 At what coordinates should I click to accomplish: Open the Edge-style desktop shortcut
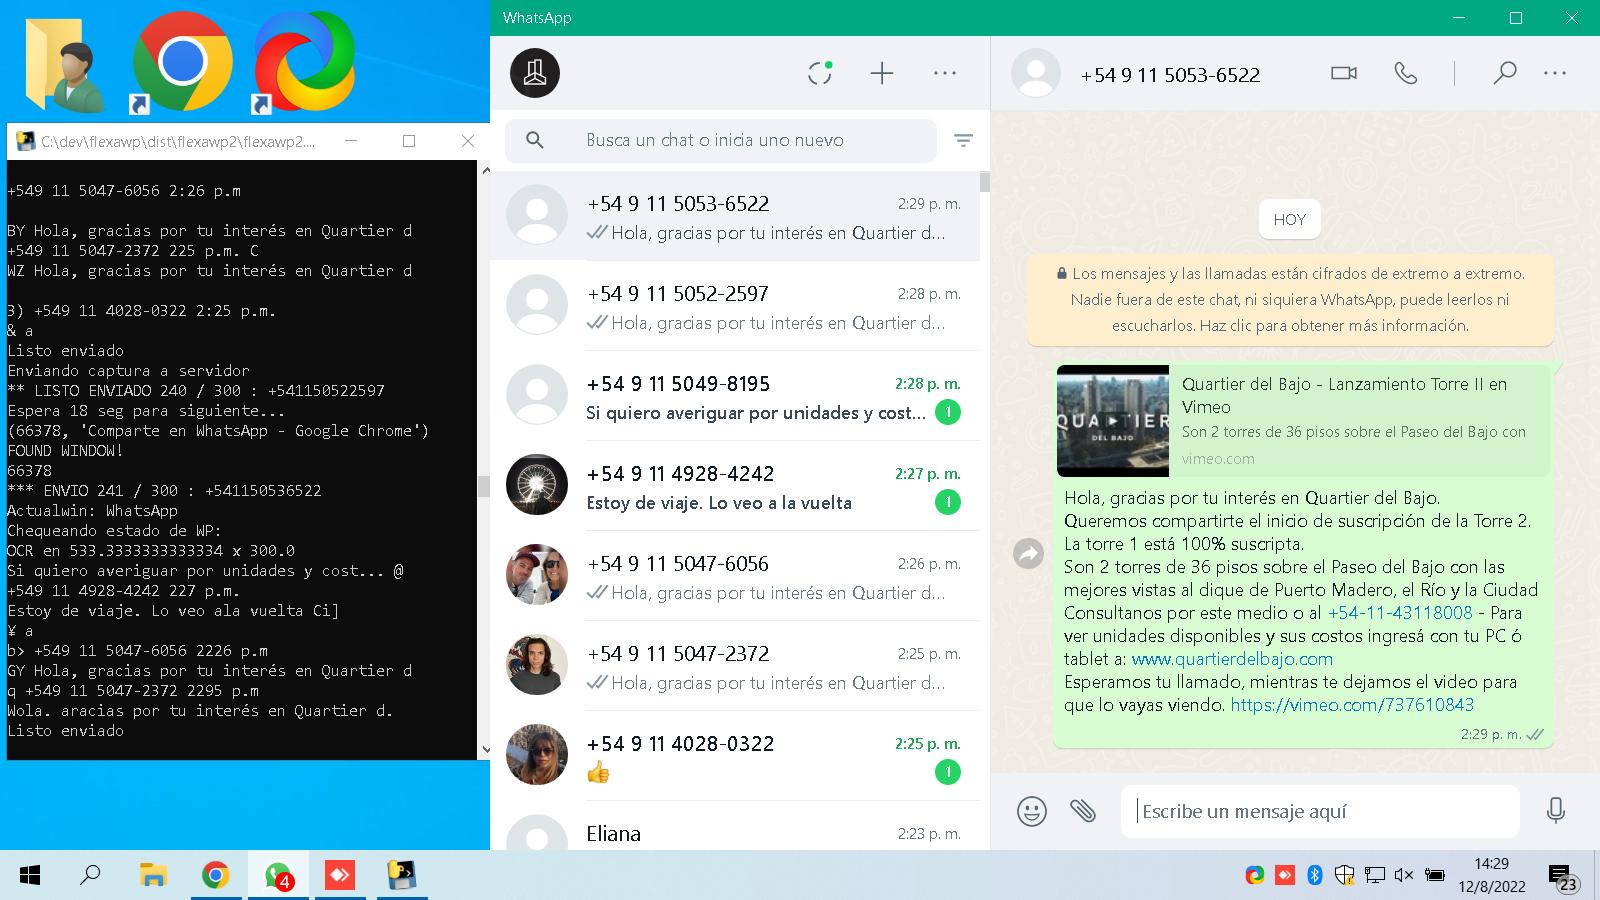point(303,62)
